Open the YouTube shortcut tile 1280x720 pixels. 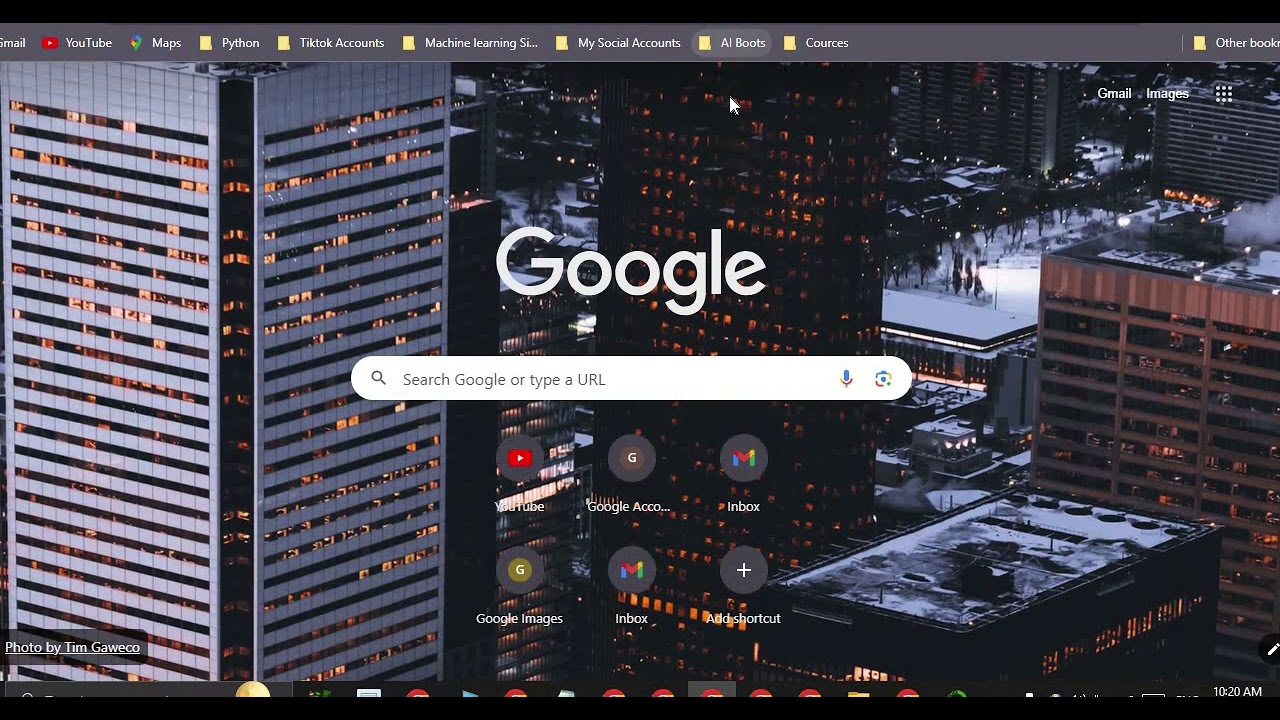(x=520, y=475)
